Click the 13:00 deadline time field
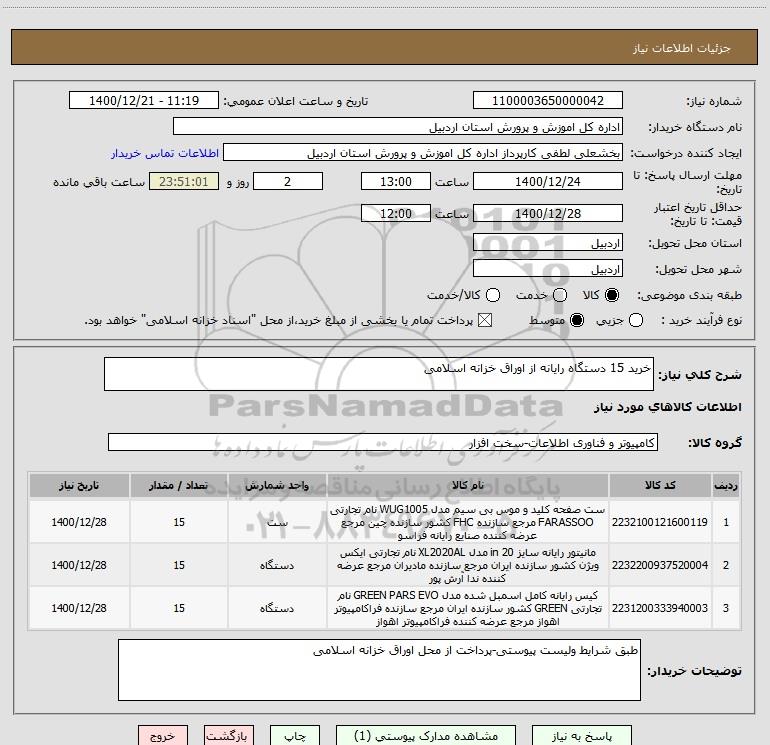The width and height of the screenshot is (770, 745). [x=396, y=181]
